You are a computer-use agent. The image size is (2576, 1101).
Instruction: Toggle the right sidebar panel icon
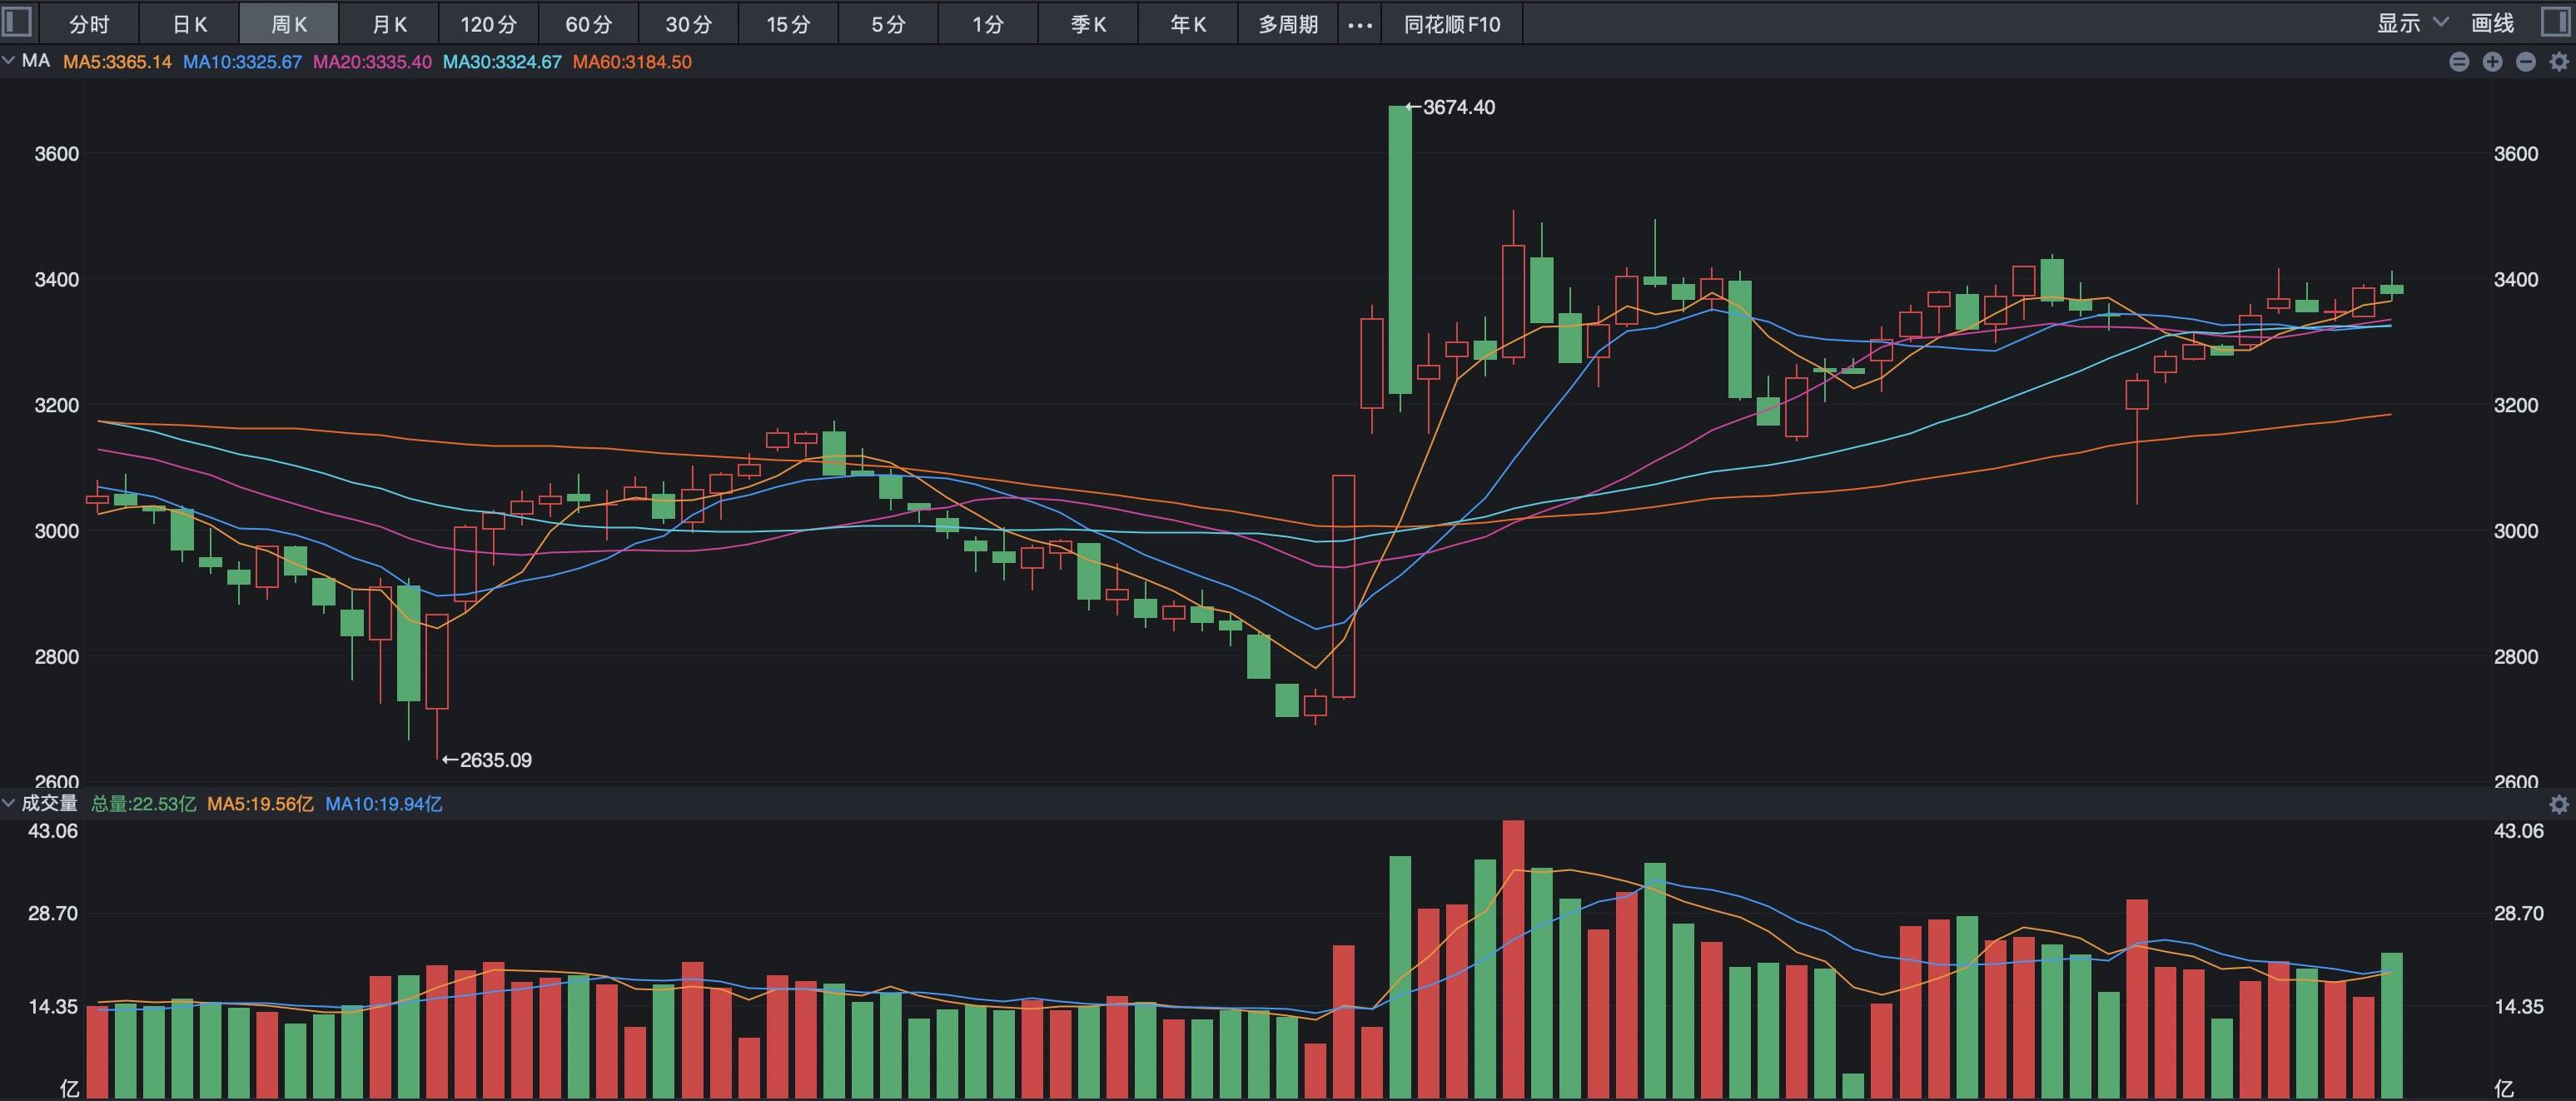2556,22
